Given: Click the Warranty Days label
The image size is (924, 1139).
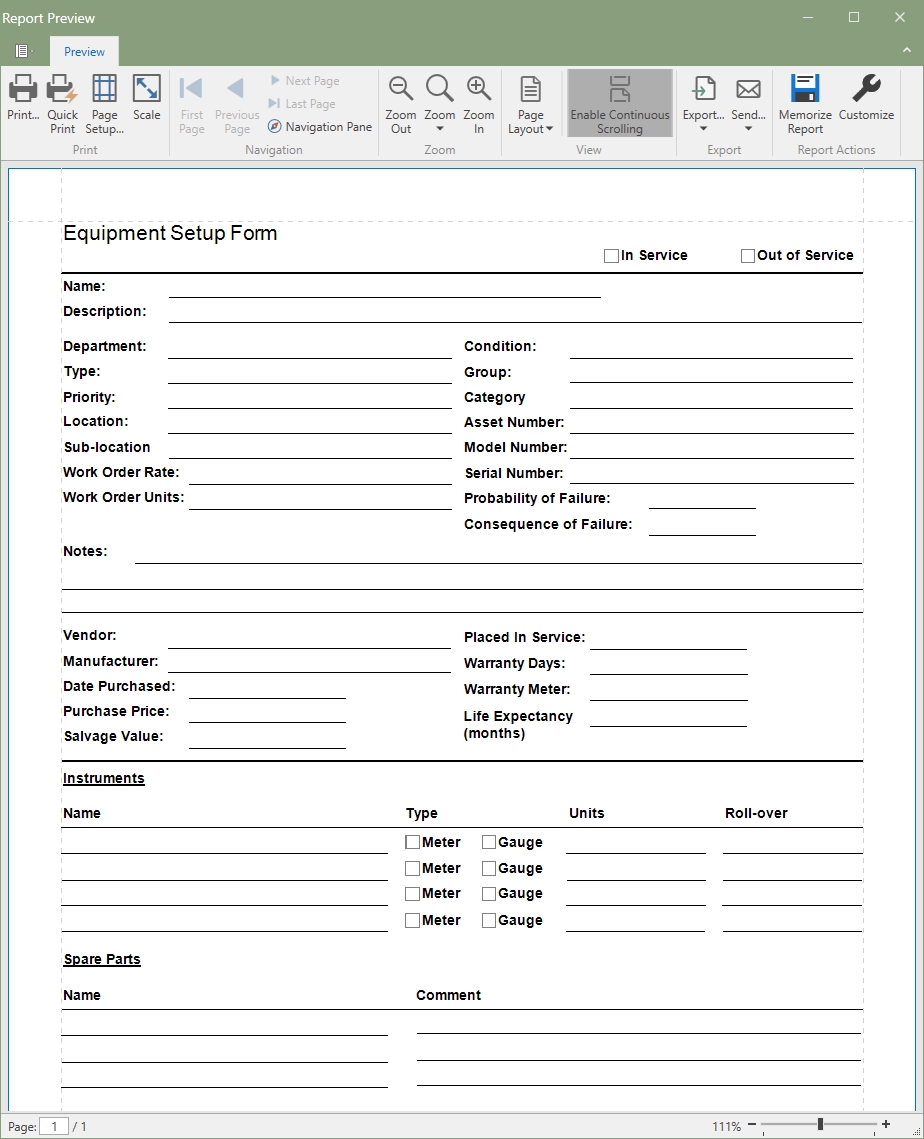Looking at the screenshot, I should pyautogui.click(x=514, y=663).
